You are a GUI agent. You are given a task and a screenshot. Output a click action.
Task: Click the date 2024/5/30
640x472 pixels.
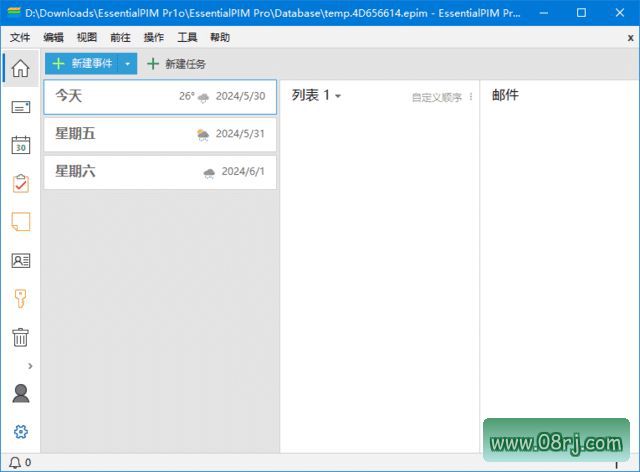[240, 96]
